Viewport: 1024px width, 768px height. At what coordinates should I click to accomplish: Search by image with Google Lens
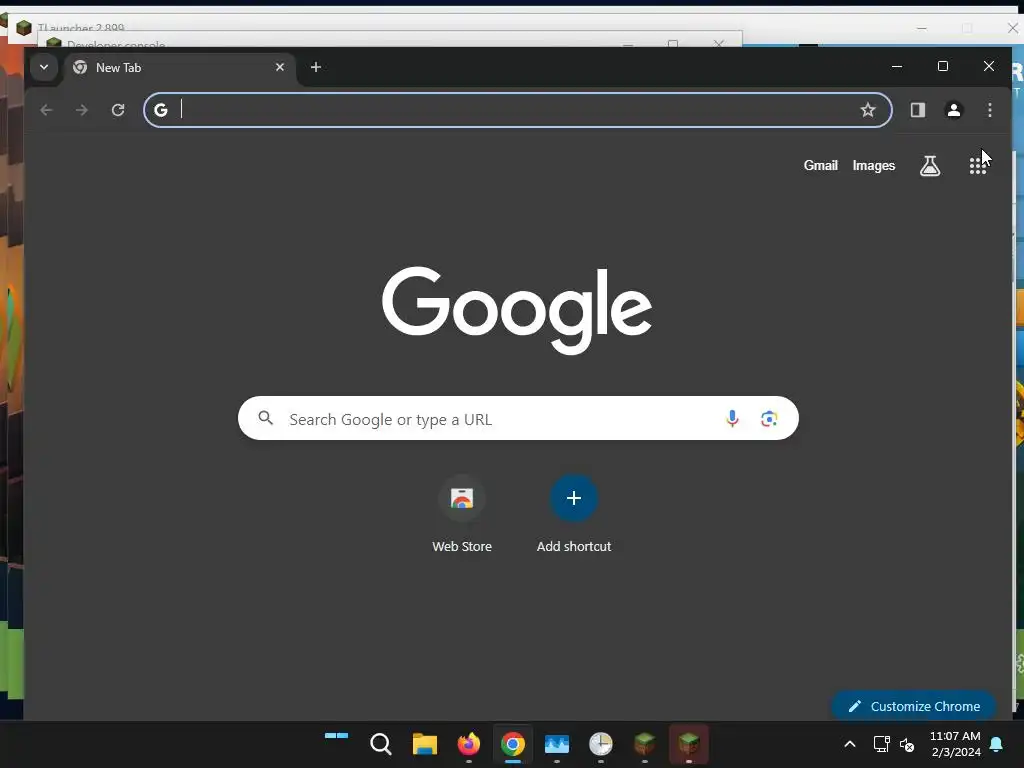pos(769,418)
